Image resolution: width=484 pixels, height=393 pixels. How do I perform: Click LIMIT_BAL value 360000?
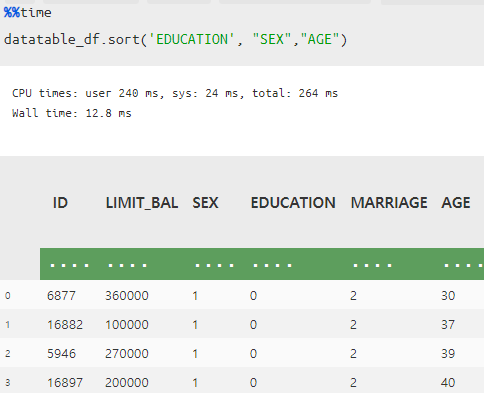click(x=127, y=296)
